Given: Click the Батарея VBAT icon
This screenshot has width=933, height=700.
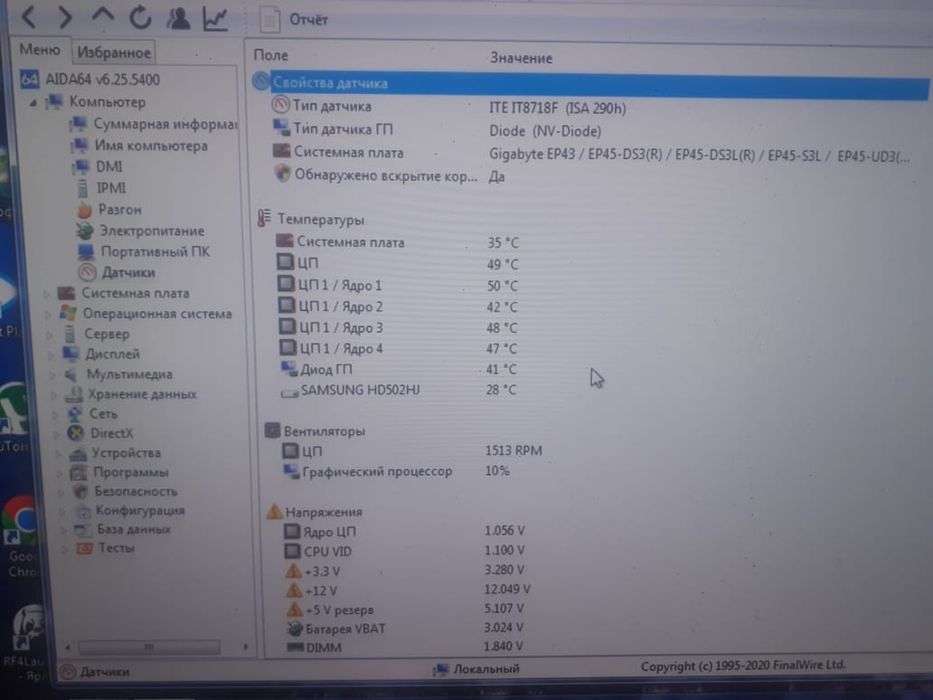Looking at the screenshot, I should (x=295, y=628).
